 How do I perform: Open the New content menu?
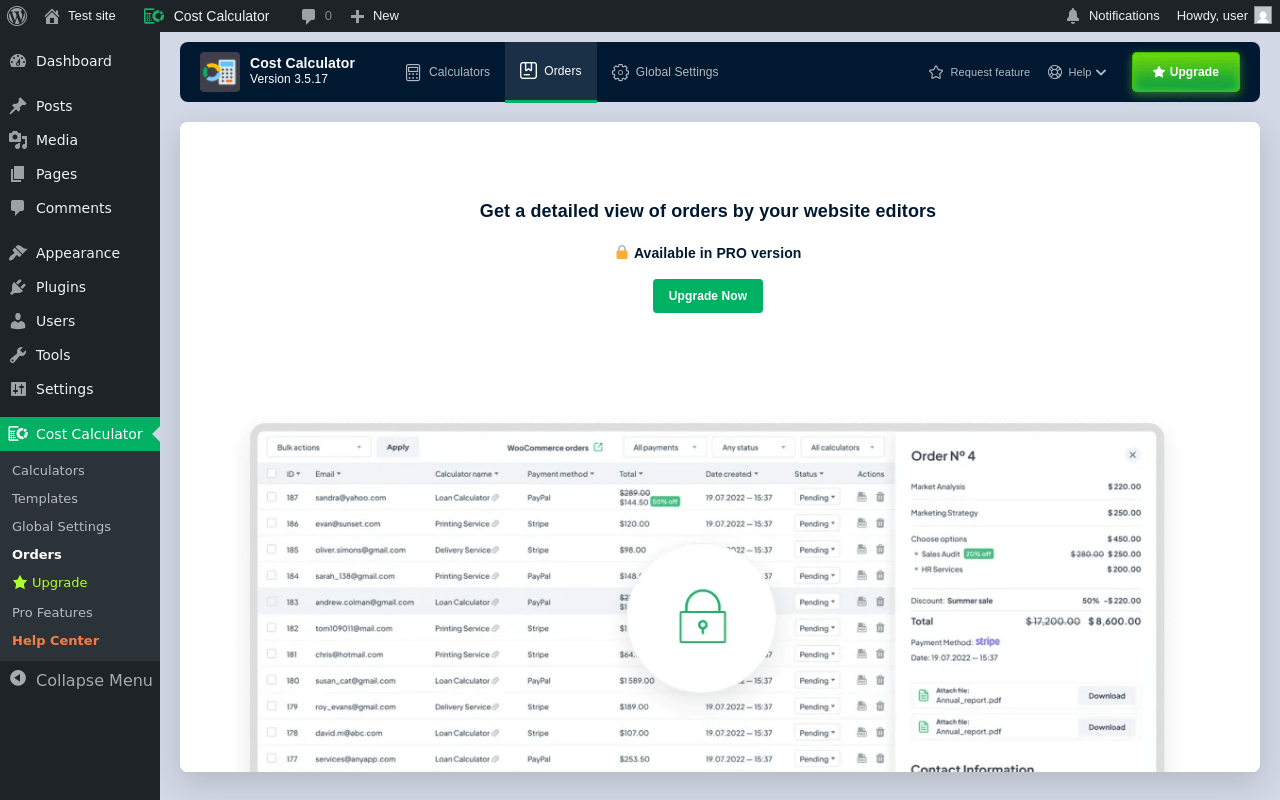[374, 15]
